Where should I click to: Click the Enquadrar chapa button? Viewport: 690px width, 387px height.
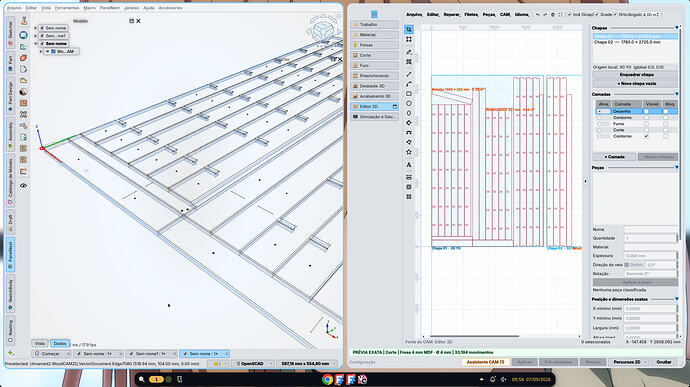(636, 75)
